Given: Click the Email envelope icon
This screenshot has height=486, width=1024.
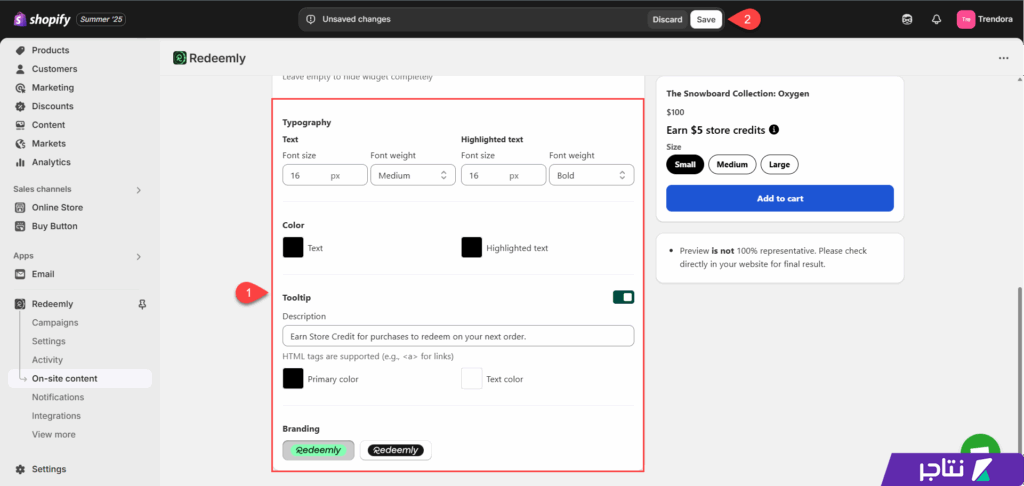Looking at the screenshot, I should 20,274.
